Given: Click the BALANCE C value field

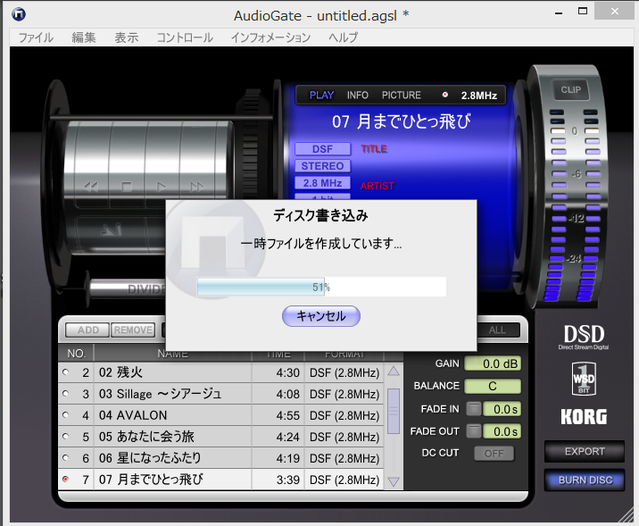Looking at the screenshot, I should [x=493, y=386].
